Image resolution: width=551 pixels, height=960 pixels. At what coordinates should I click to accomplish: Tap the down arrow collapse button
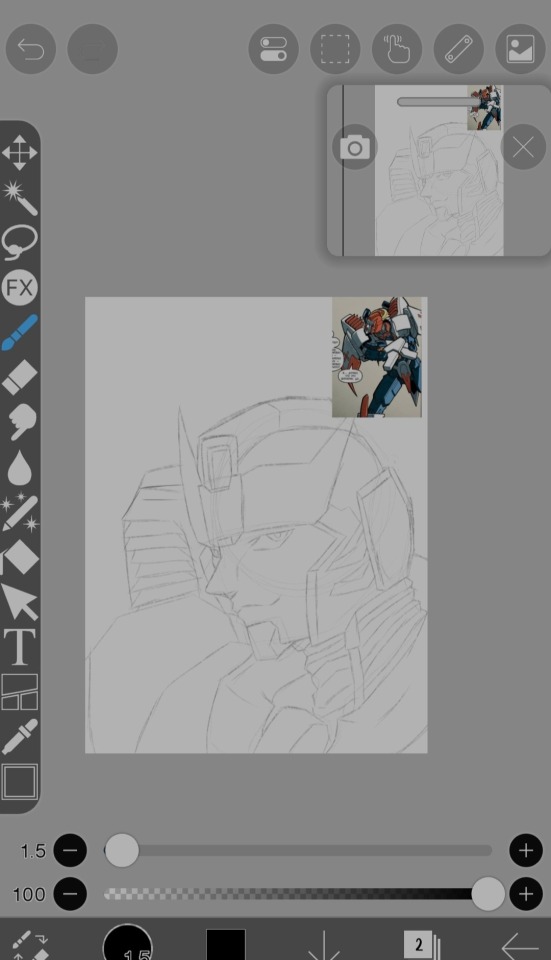coord(323,945)
